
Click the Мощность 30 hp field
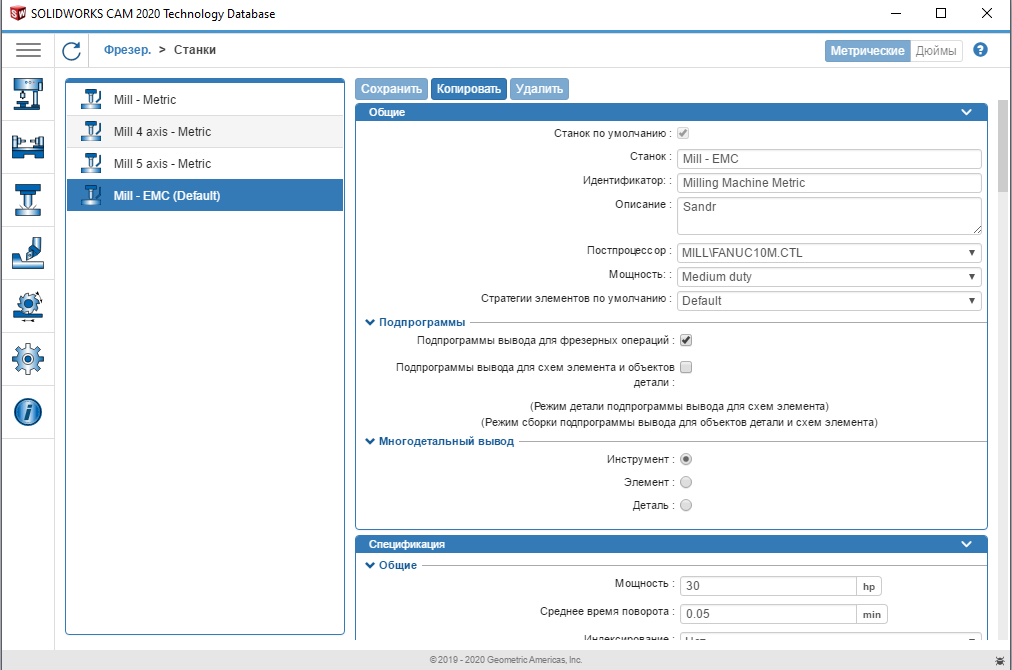point(768,585)
